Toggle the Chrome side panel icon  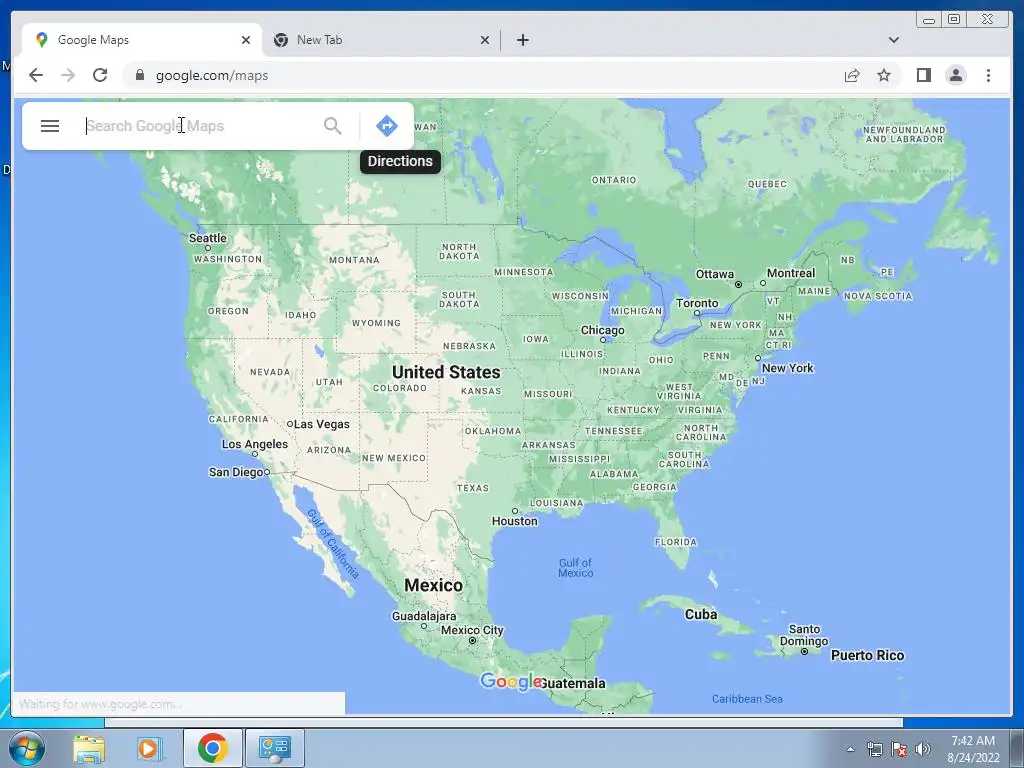[923, 75]
